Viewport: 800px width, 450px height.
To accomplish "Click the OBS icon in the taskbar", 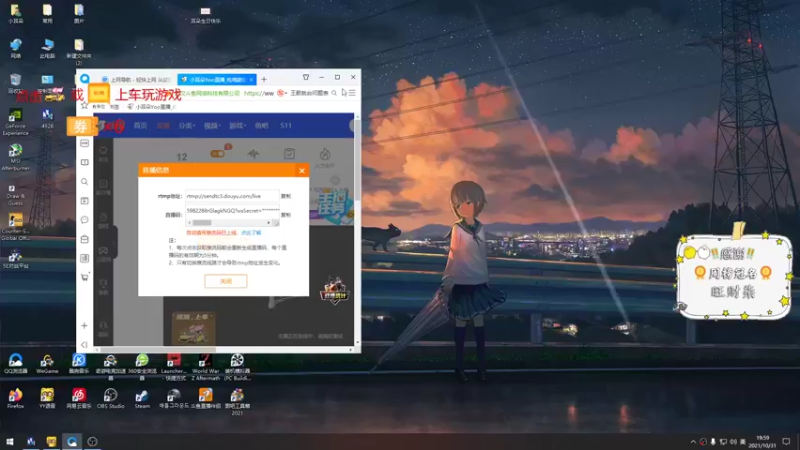I will click(x=92, y=441).
